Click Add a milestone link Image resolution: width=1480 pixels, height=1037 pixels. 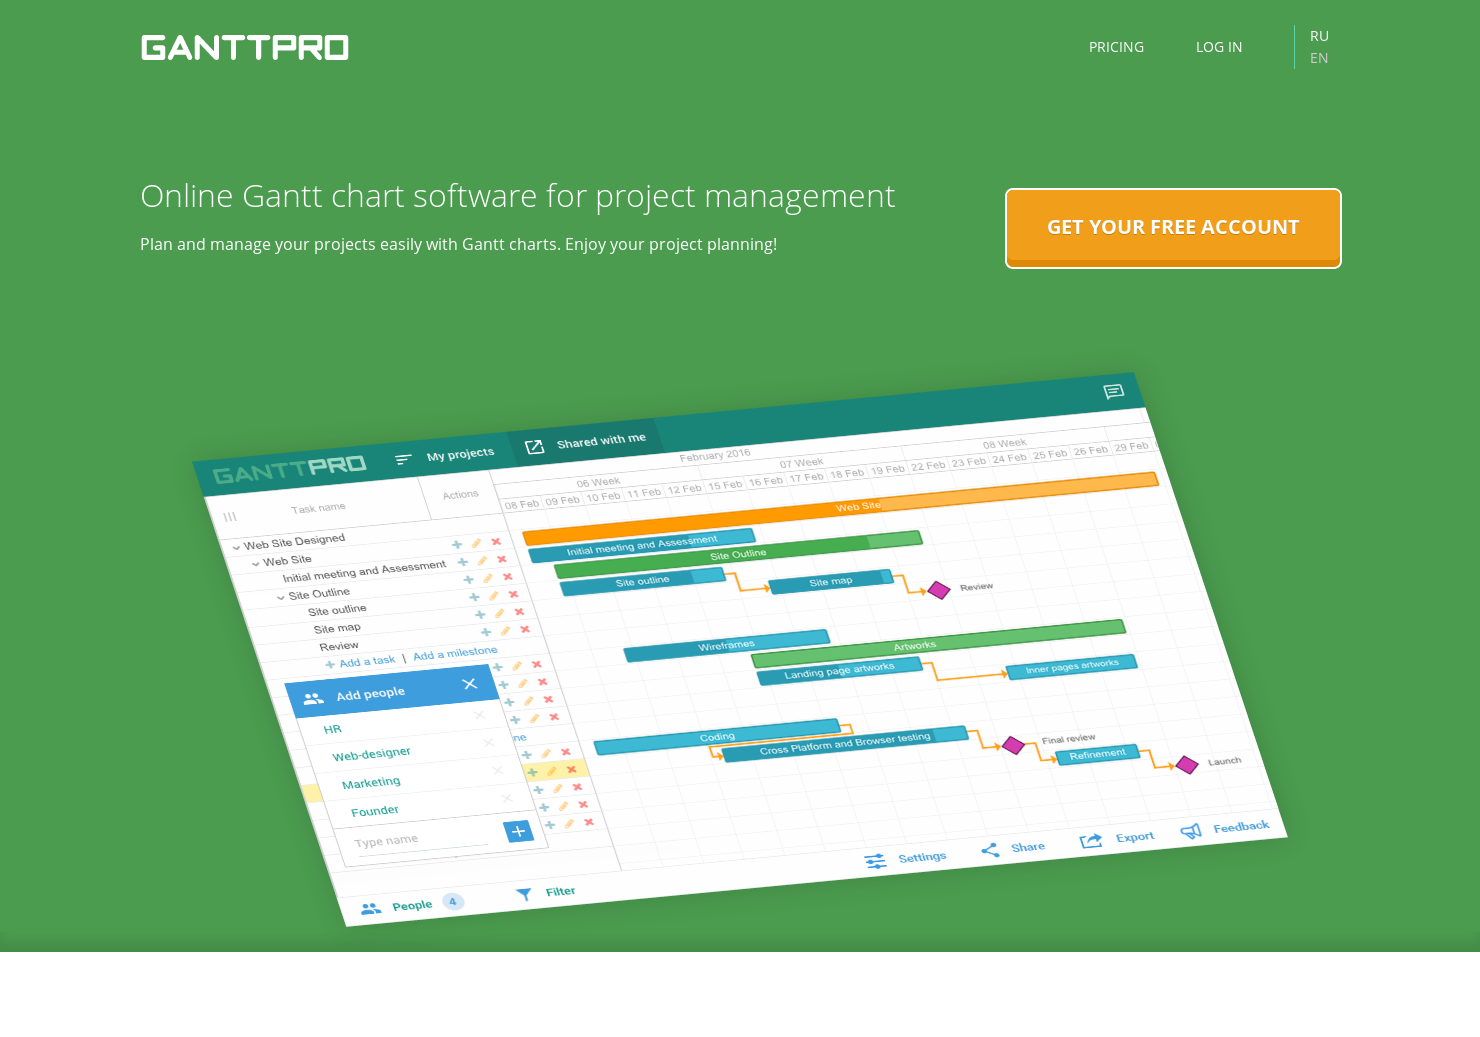455,653
